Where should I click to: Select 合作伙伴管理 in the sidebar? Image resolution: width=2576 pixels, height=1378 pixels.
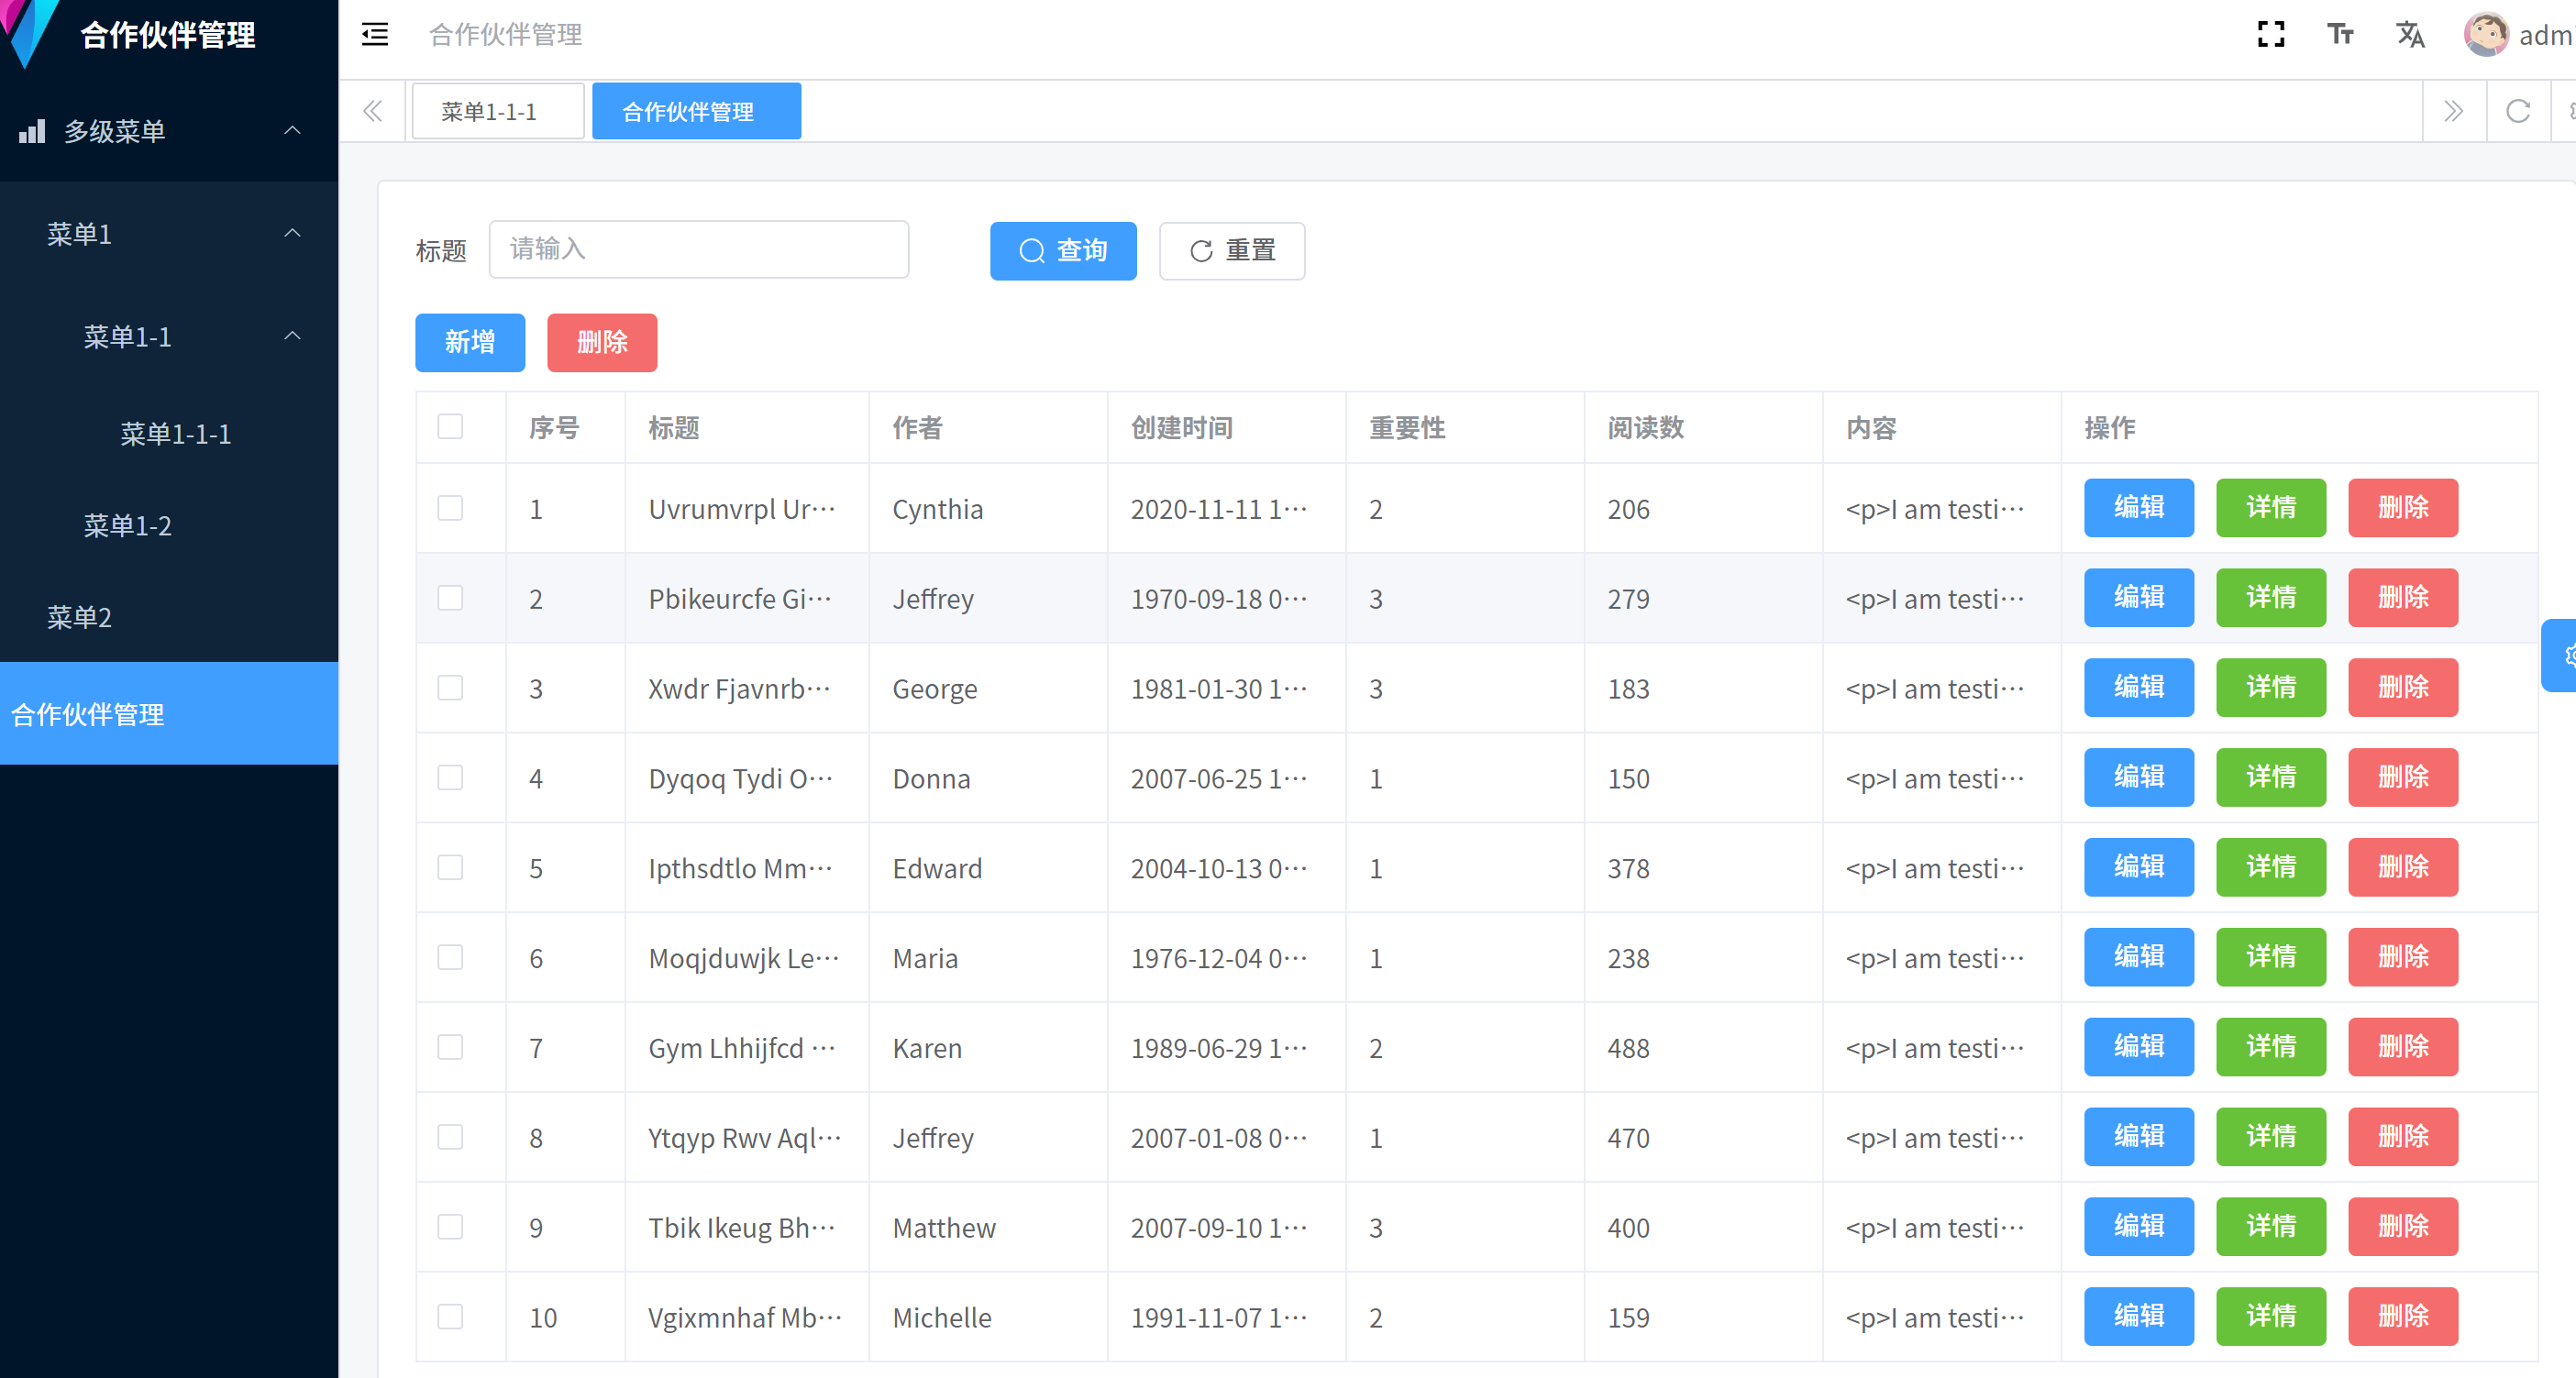click(169, 714)
